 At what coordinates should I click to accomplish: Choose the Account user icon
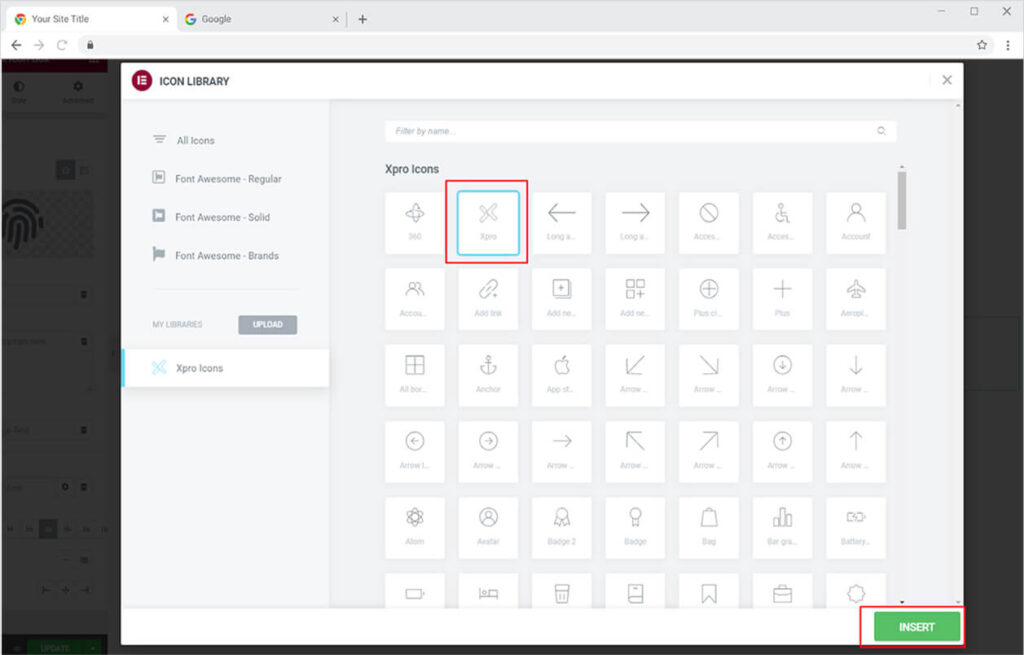coord(855,222)
